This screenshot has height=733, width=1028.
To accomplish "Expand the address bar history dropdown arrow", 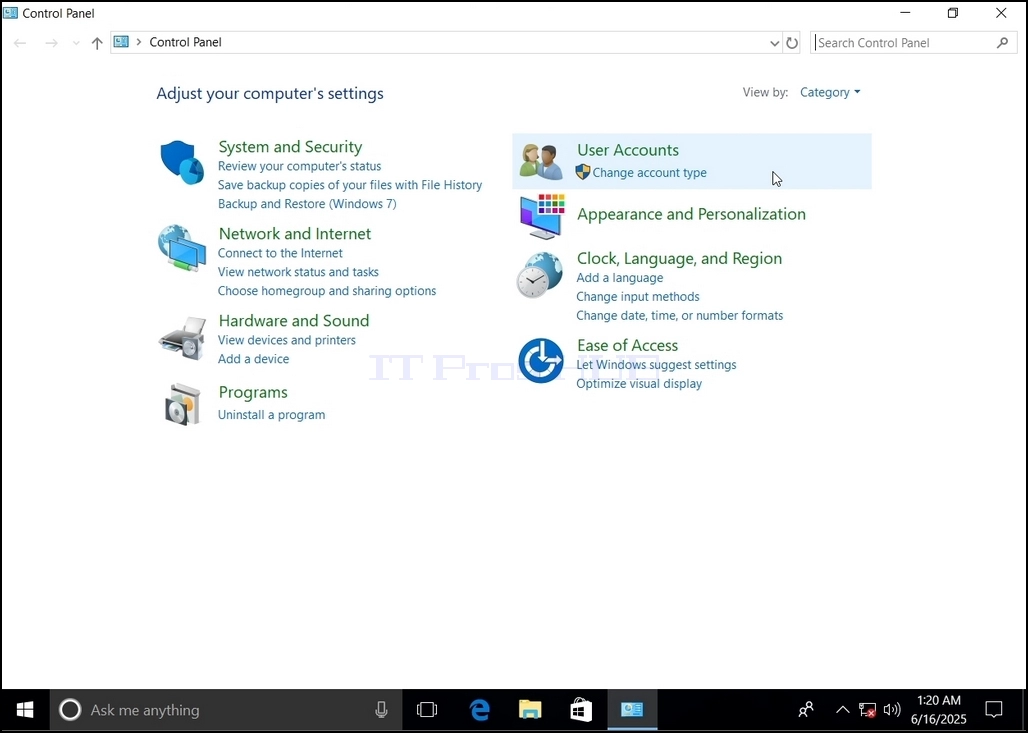I will 774,43.
